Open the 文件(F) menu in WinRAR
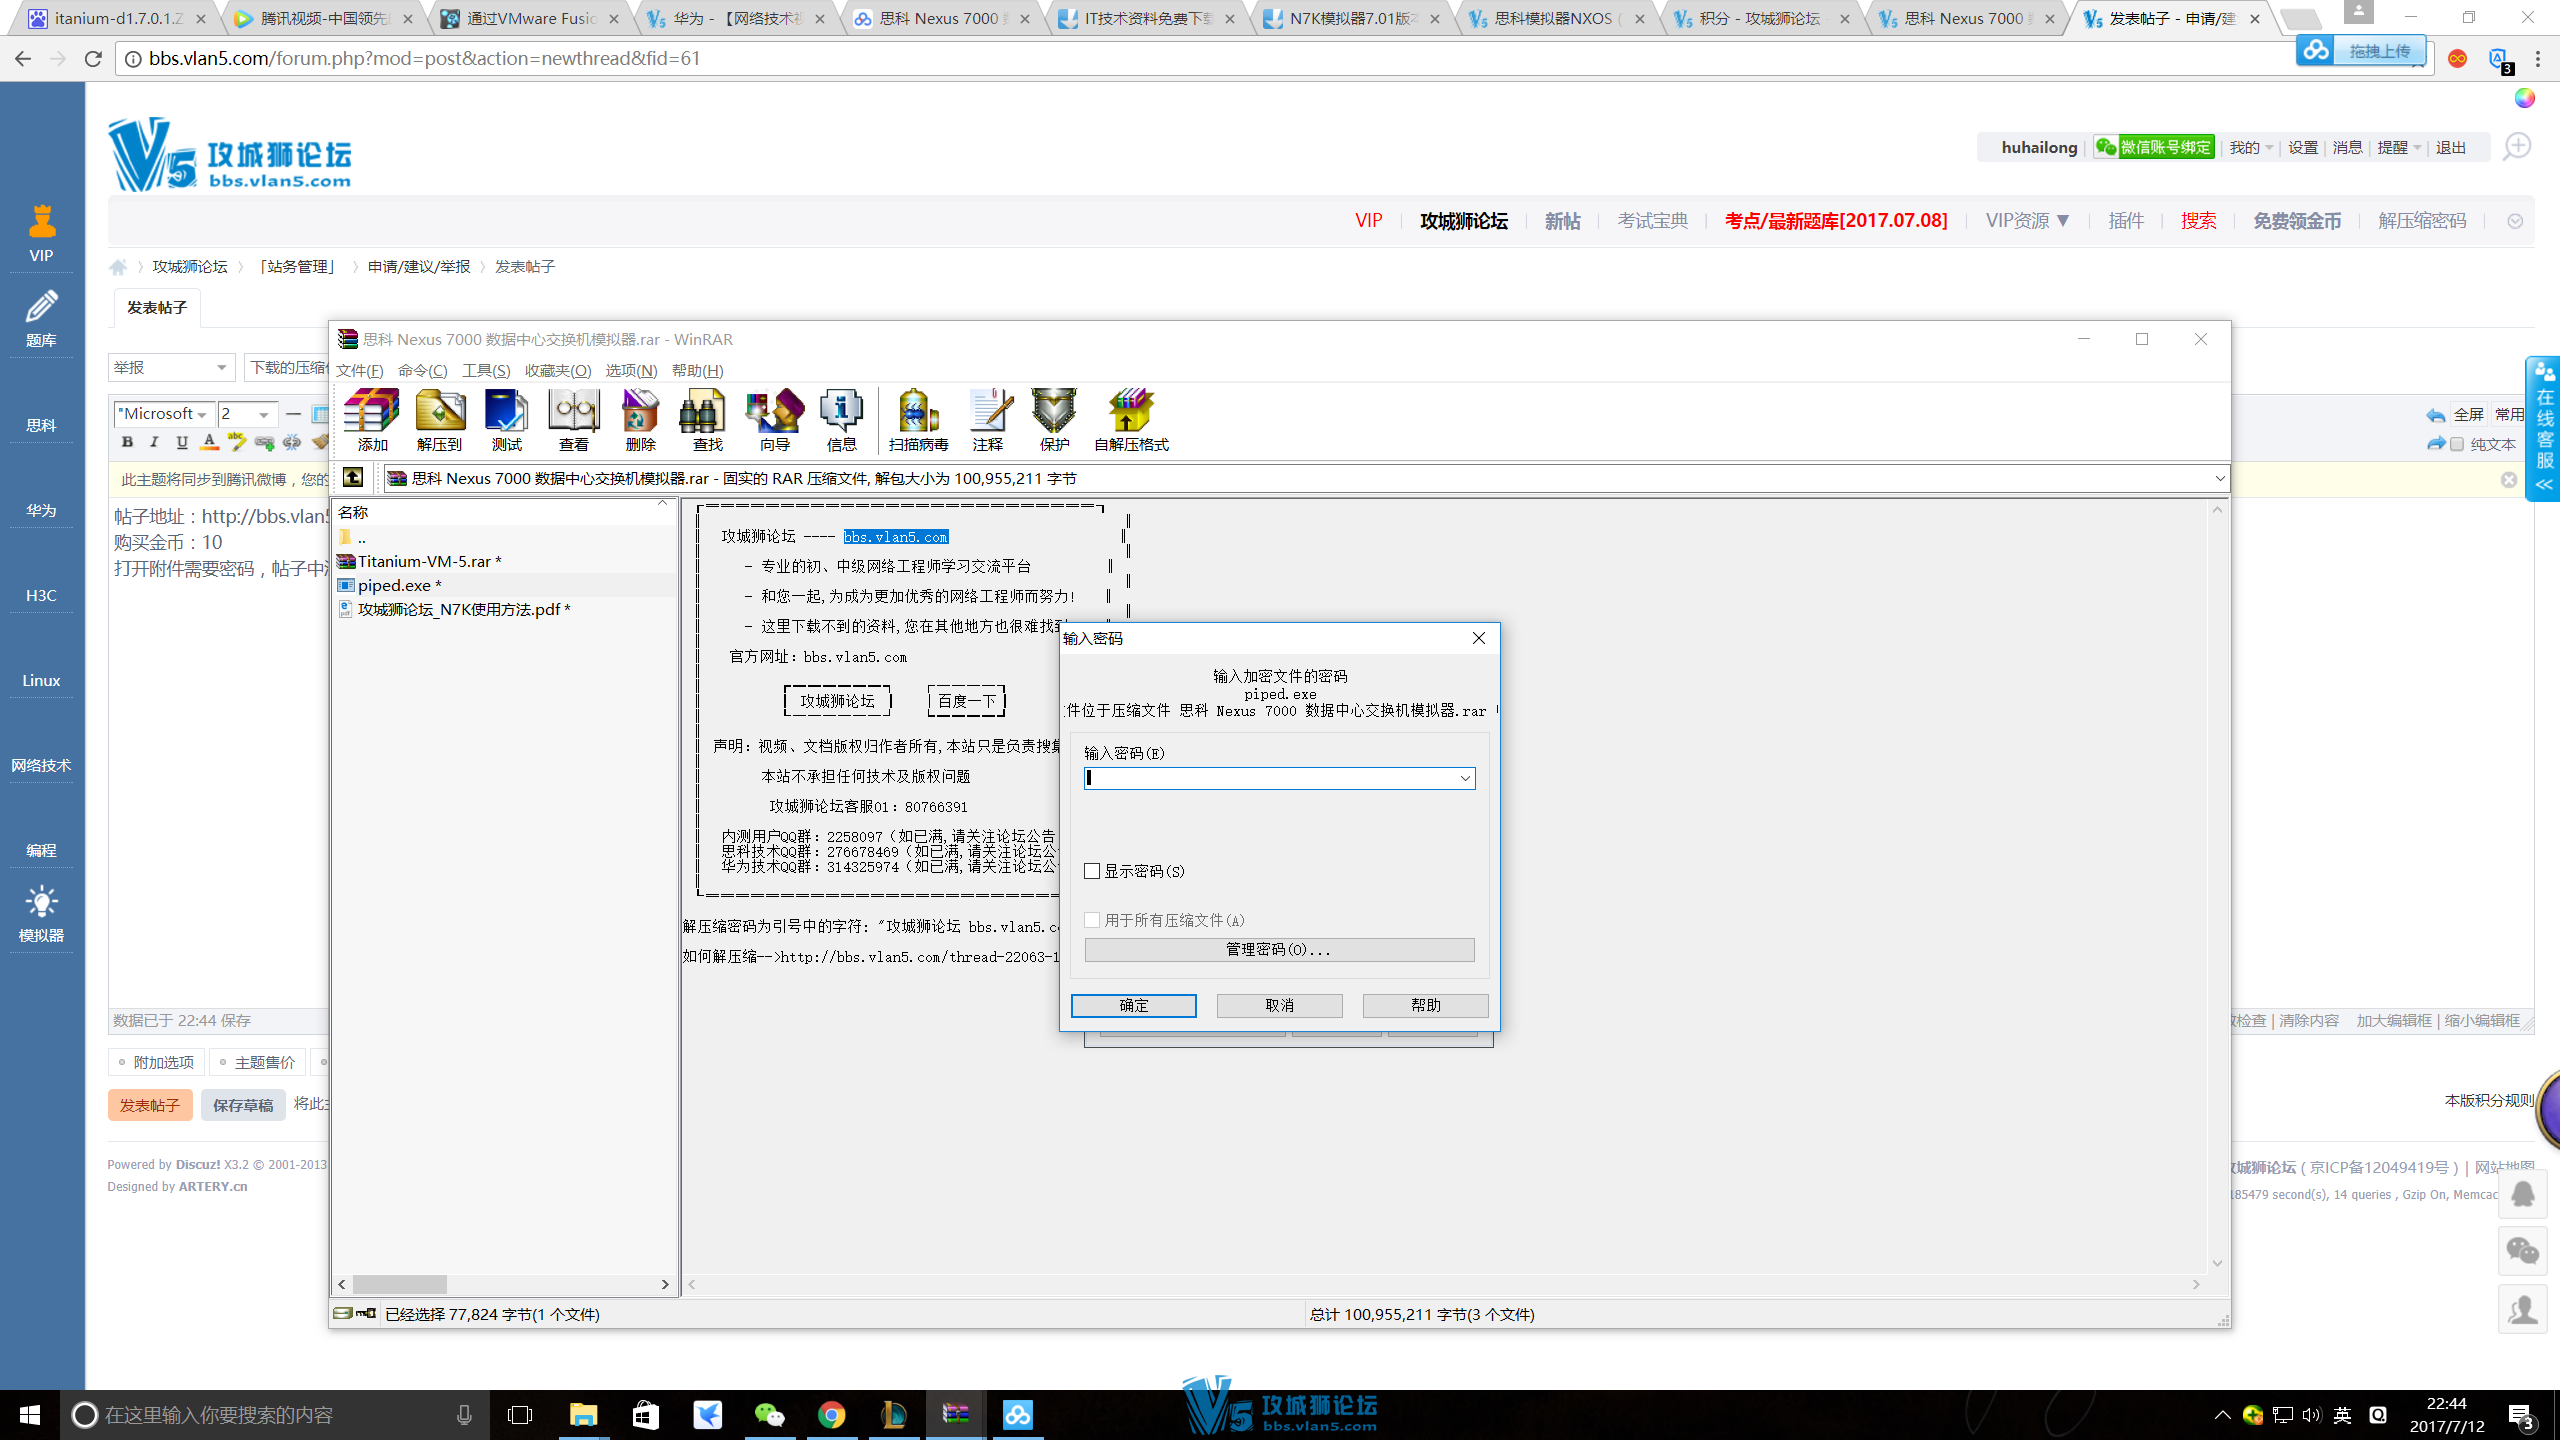Image resolution: width=2560 pixels, height=1440 pixels. [360, 370]
